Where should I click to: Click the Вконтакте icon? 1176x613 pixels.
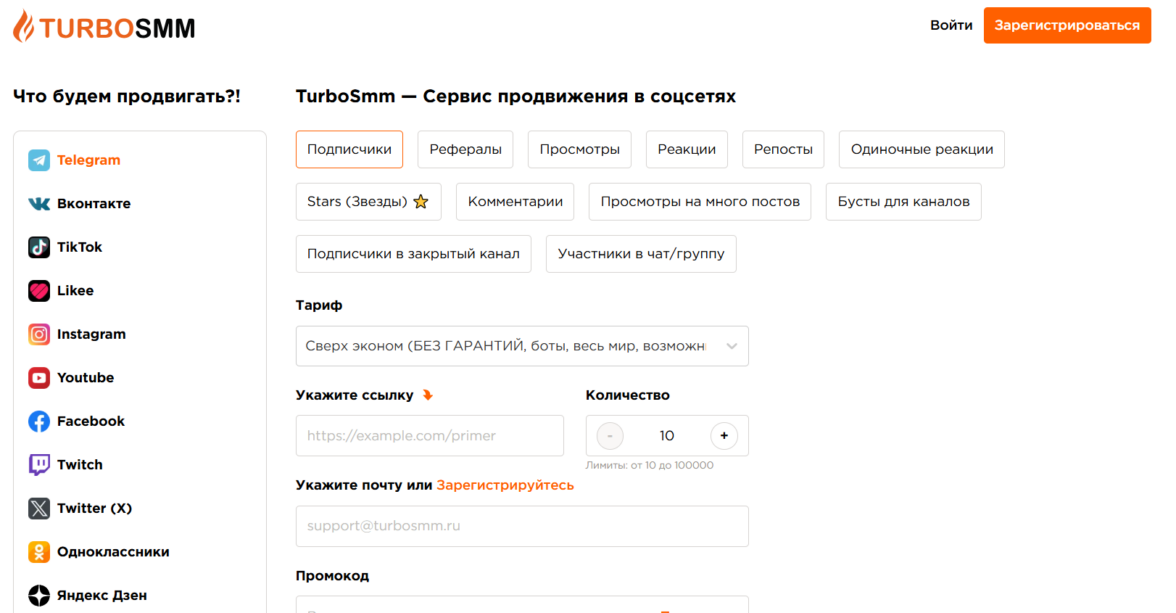click(x=39, y=204)
